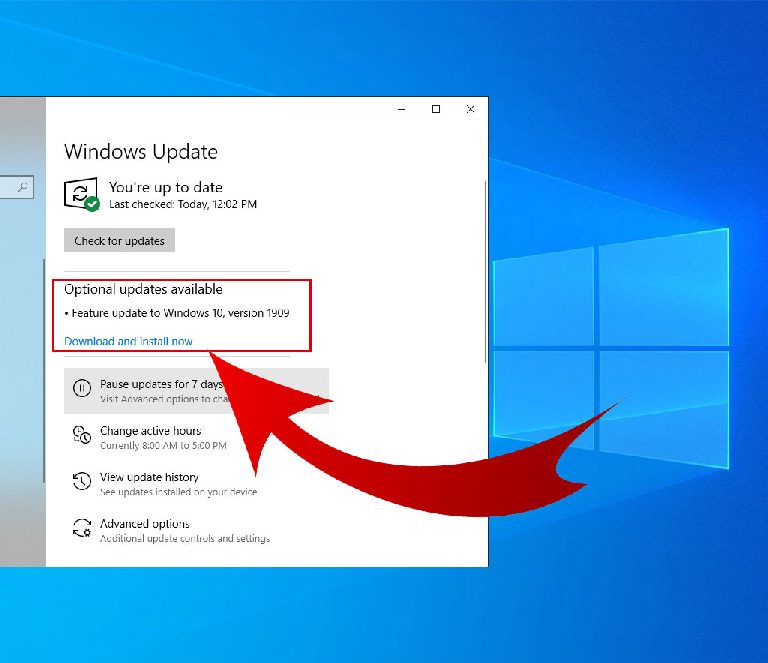The height and width of the screenshot is (663, 768).
Task: Click the Windows Update heading
Action: point(141,152)
